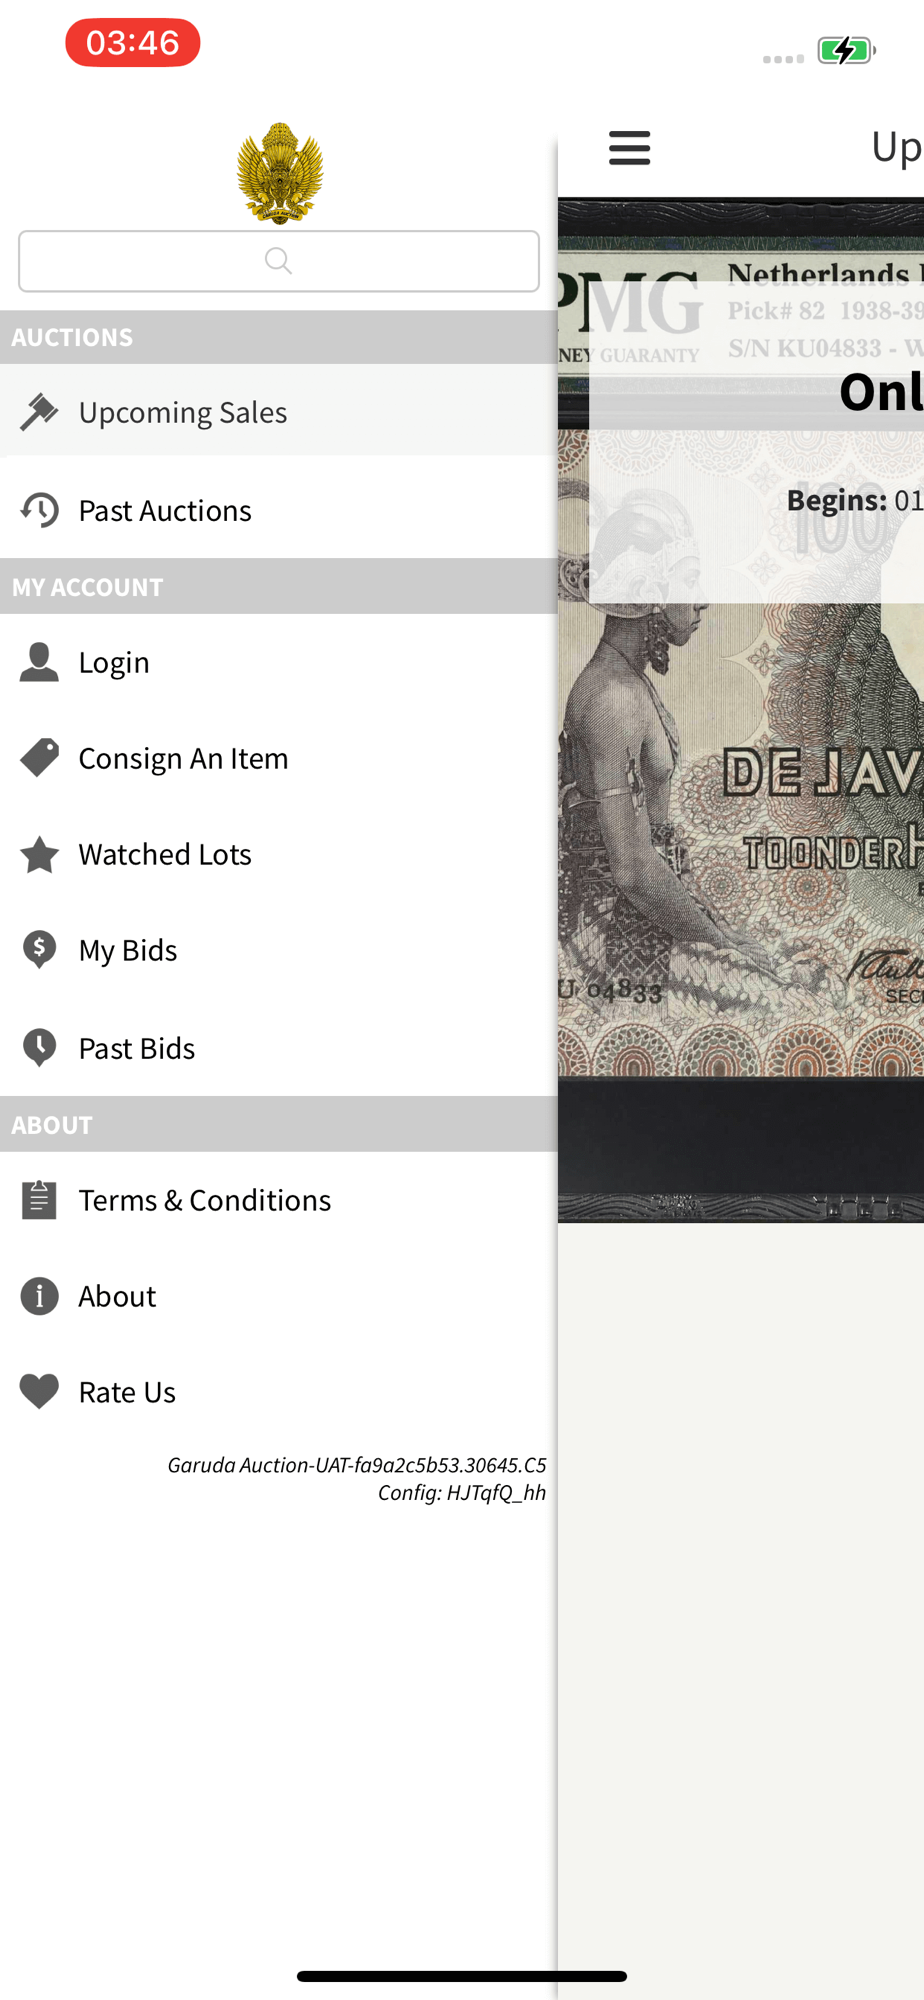The image size is (924, 2000).
Task: Click the history clock icon for Past Auctions
Action: (x=39, y=510)
